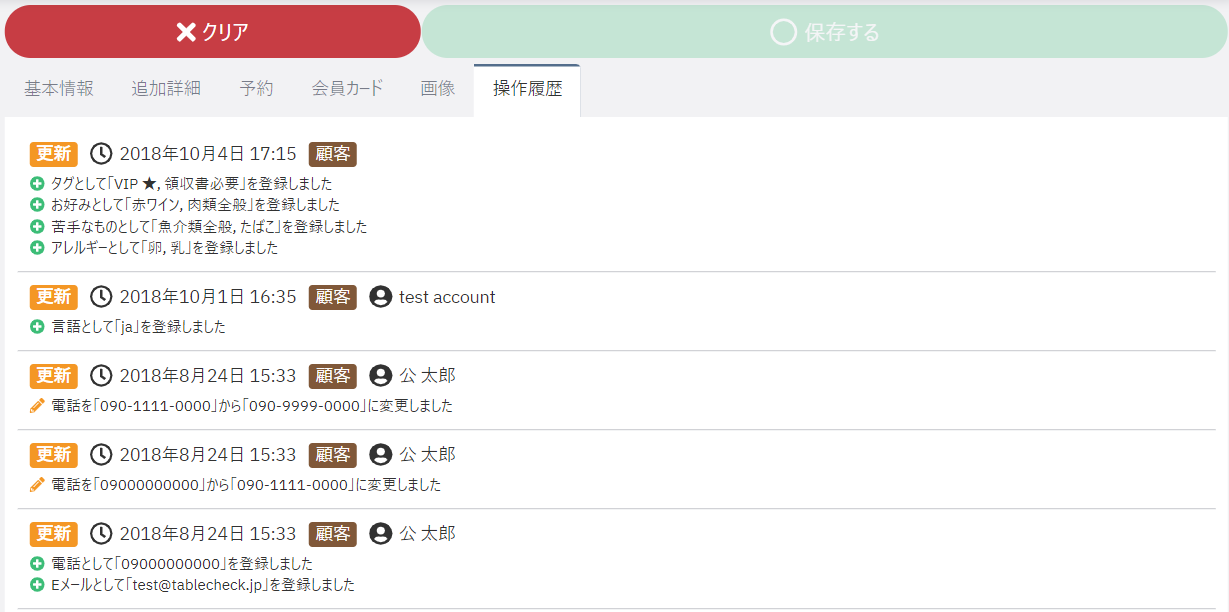Open the 画像 tab

click(438, 88)
